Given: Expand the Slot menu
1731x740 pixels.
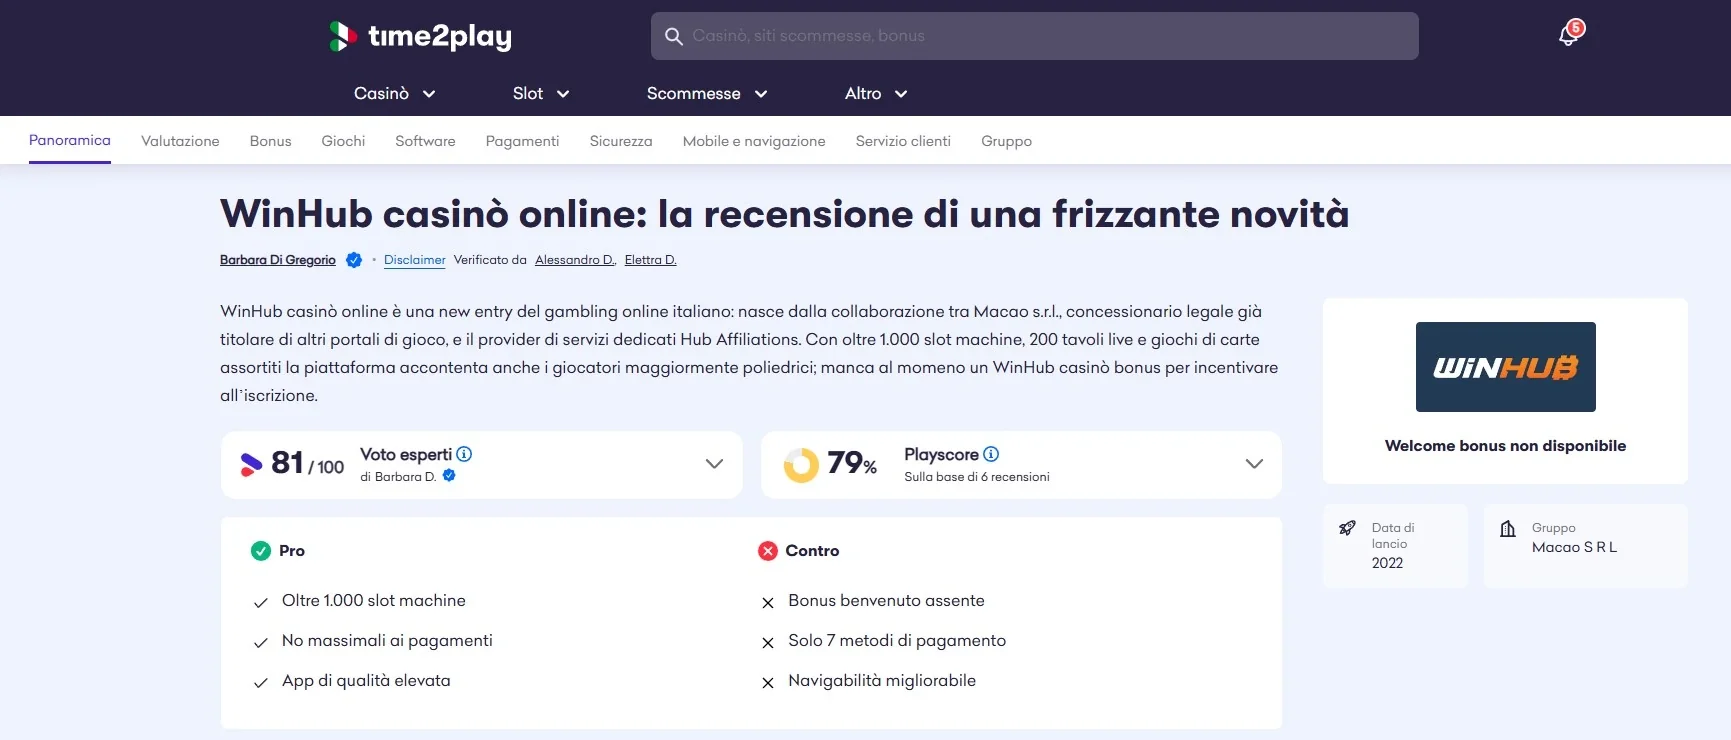Looking at the screenshot, I should click(x=541, y=94).
